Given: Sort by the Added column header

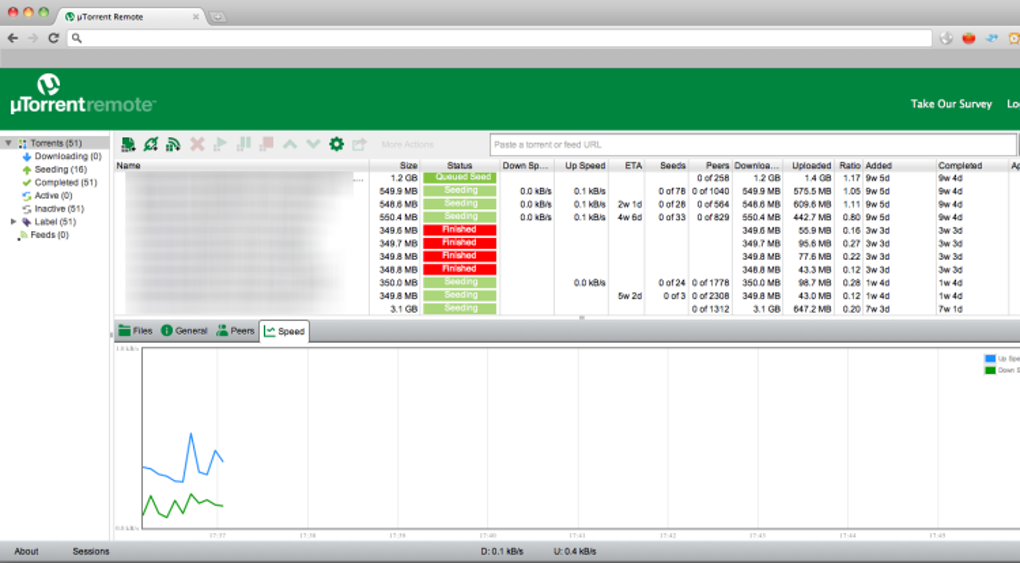Looking at the screenshot, I should coord(899,166).
